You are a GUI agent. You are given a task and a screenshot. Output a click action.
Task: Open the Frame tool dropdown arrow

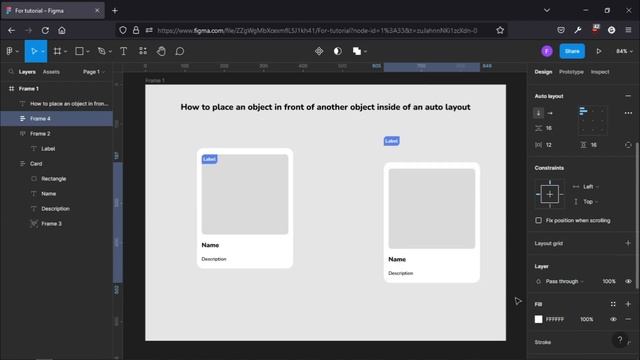point(65,51)
